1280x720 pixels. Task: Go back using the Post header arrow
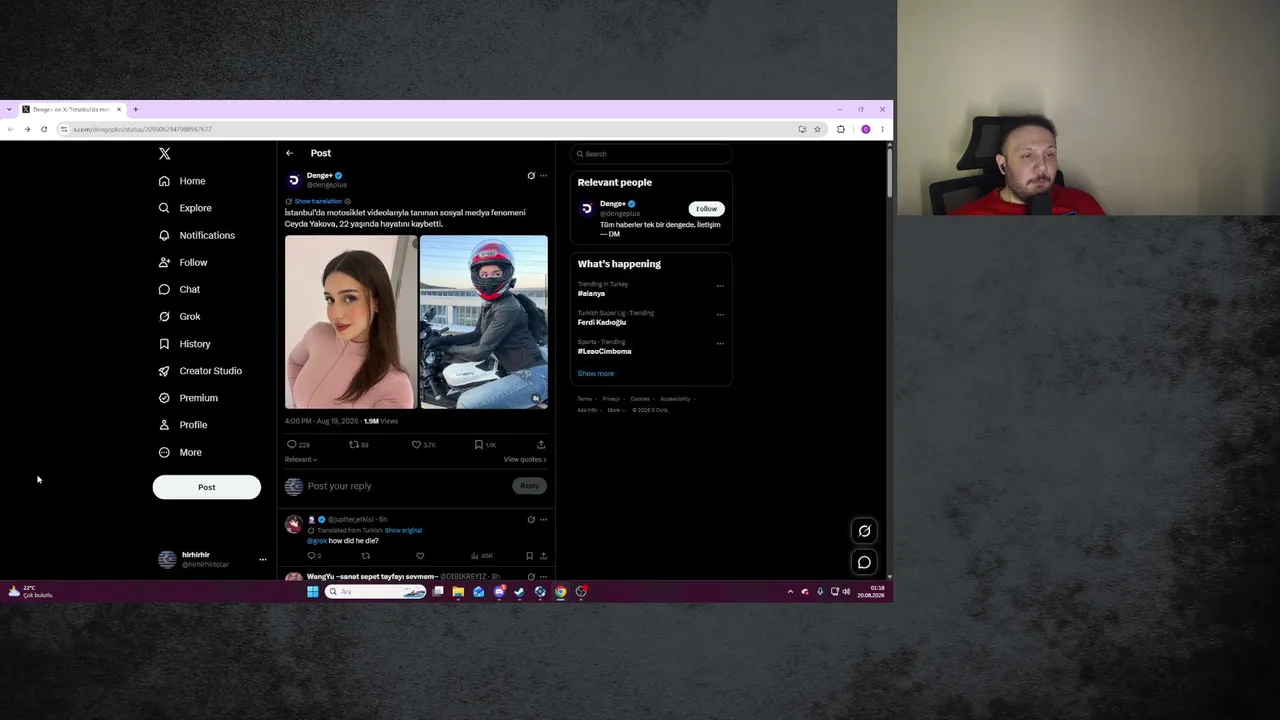(x=289, y=153)
